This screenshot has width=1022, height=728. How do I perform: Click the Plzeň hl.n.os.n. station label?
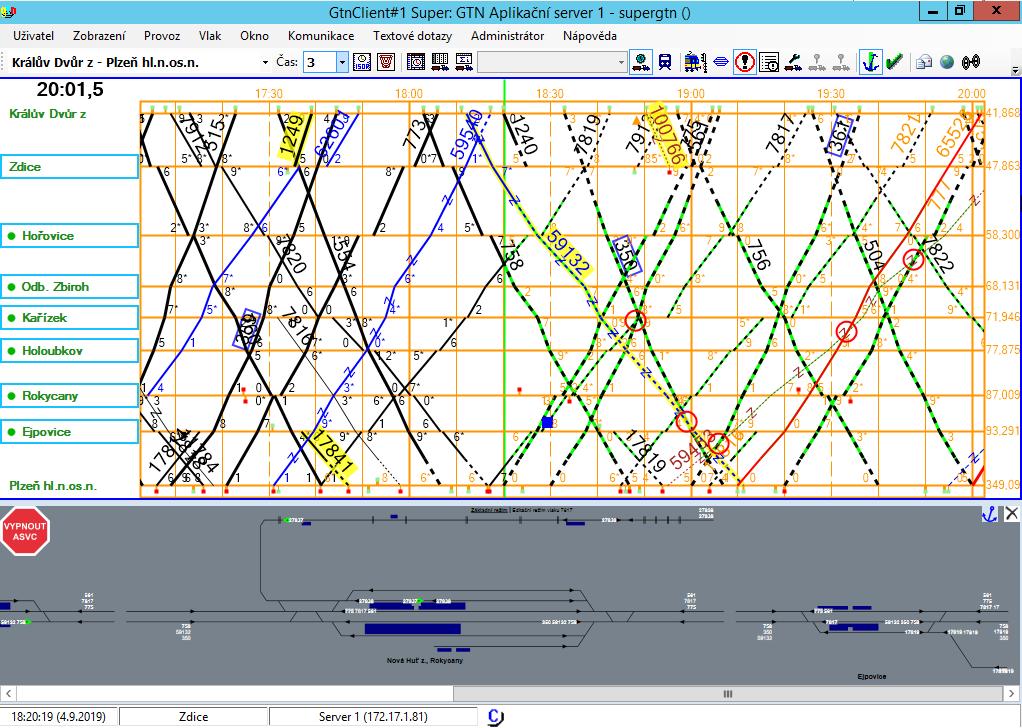[53, 486]
